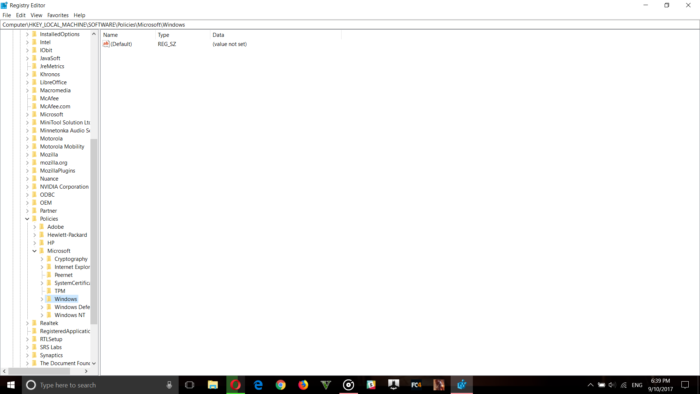Open Microsoft Edge from the taskbar
700x394 pixels.
pyautogui.click(x=258, y=385)
